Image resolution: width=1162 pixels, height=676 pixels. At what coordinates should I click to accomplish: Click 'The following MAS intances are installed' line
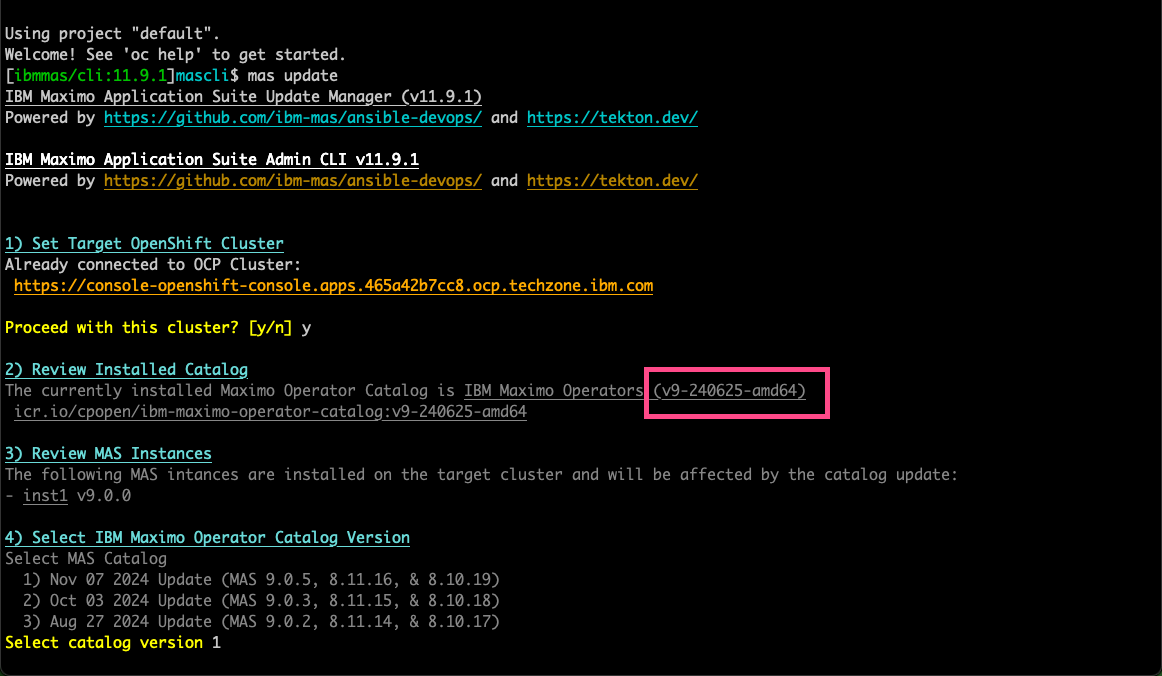click(x=482, y=474)
